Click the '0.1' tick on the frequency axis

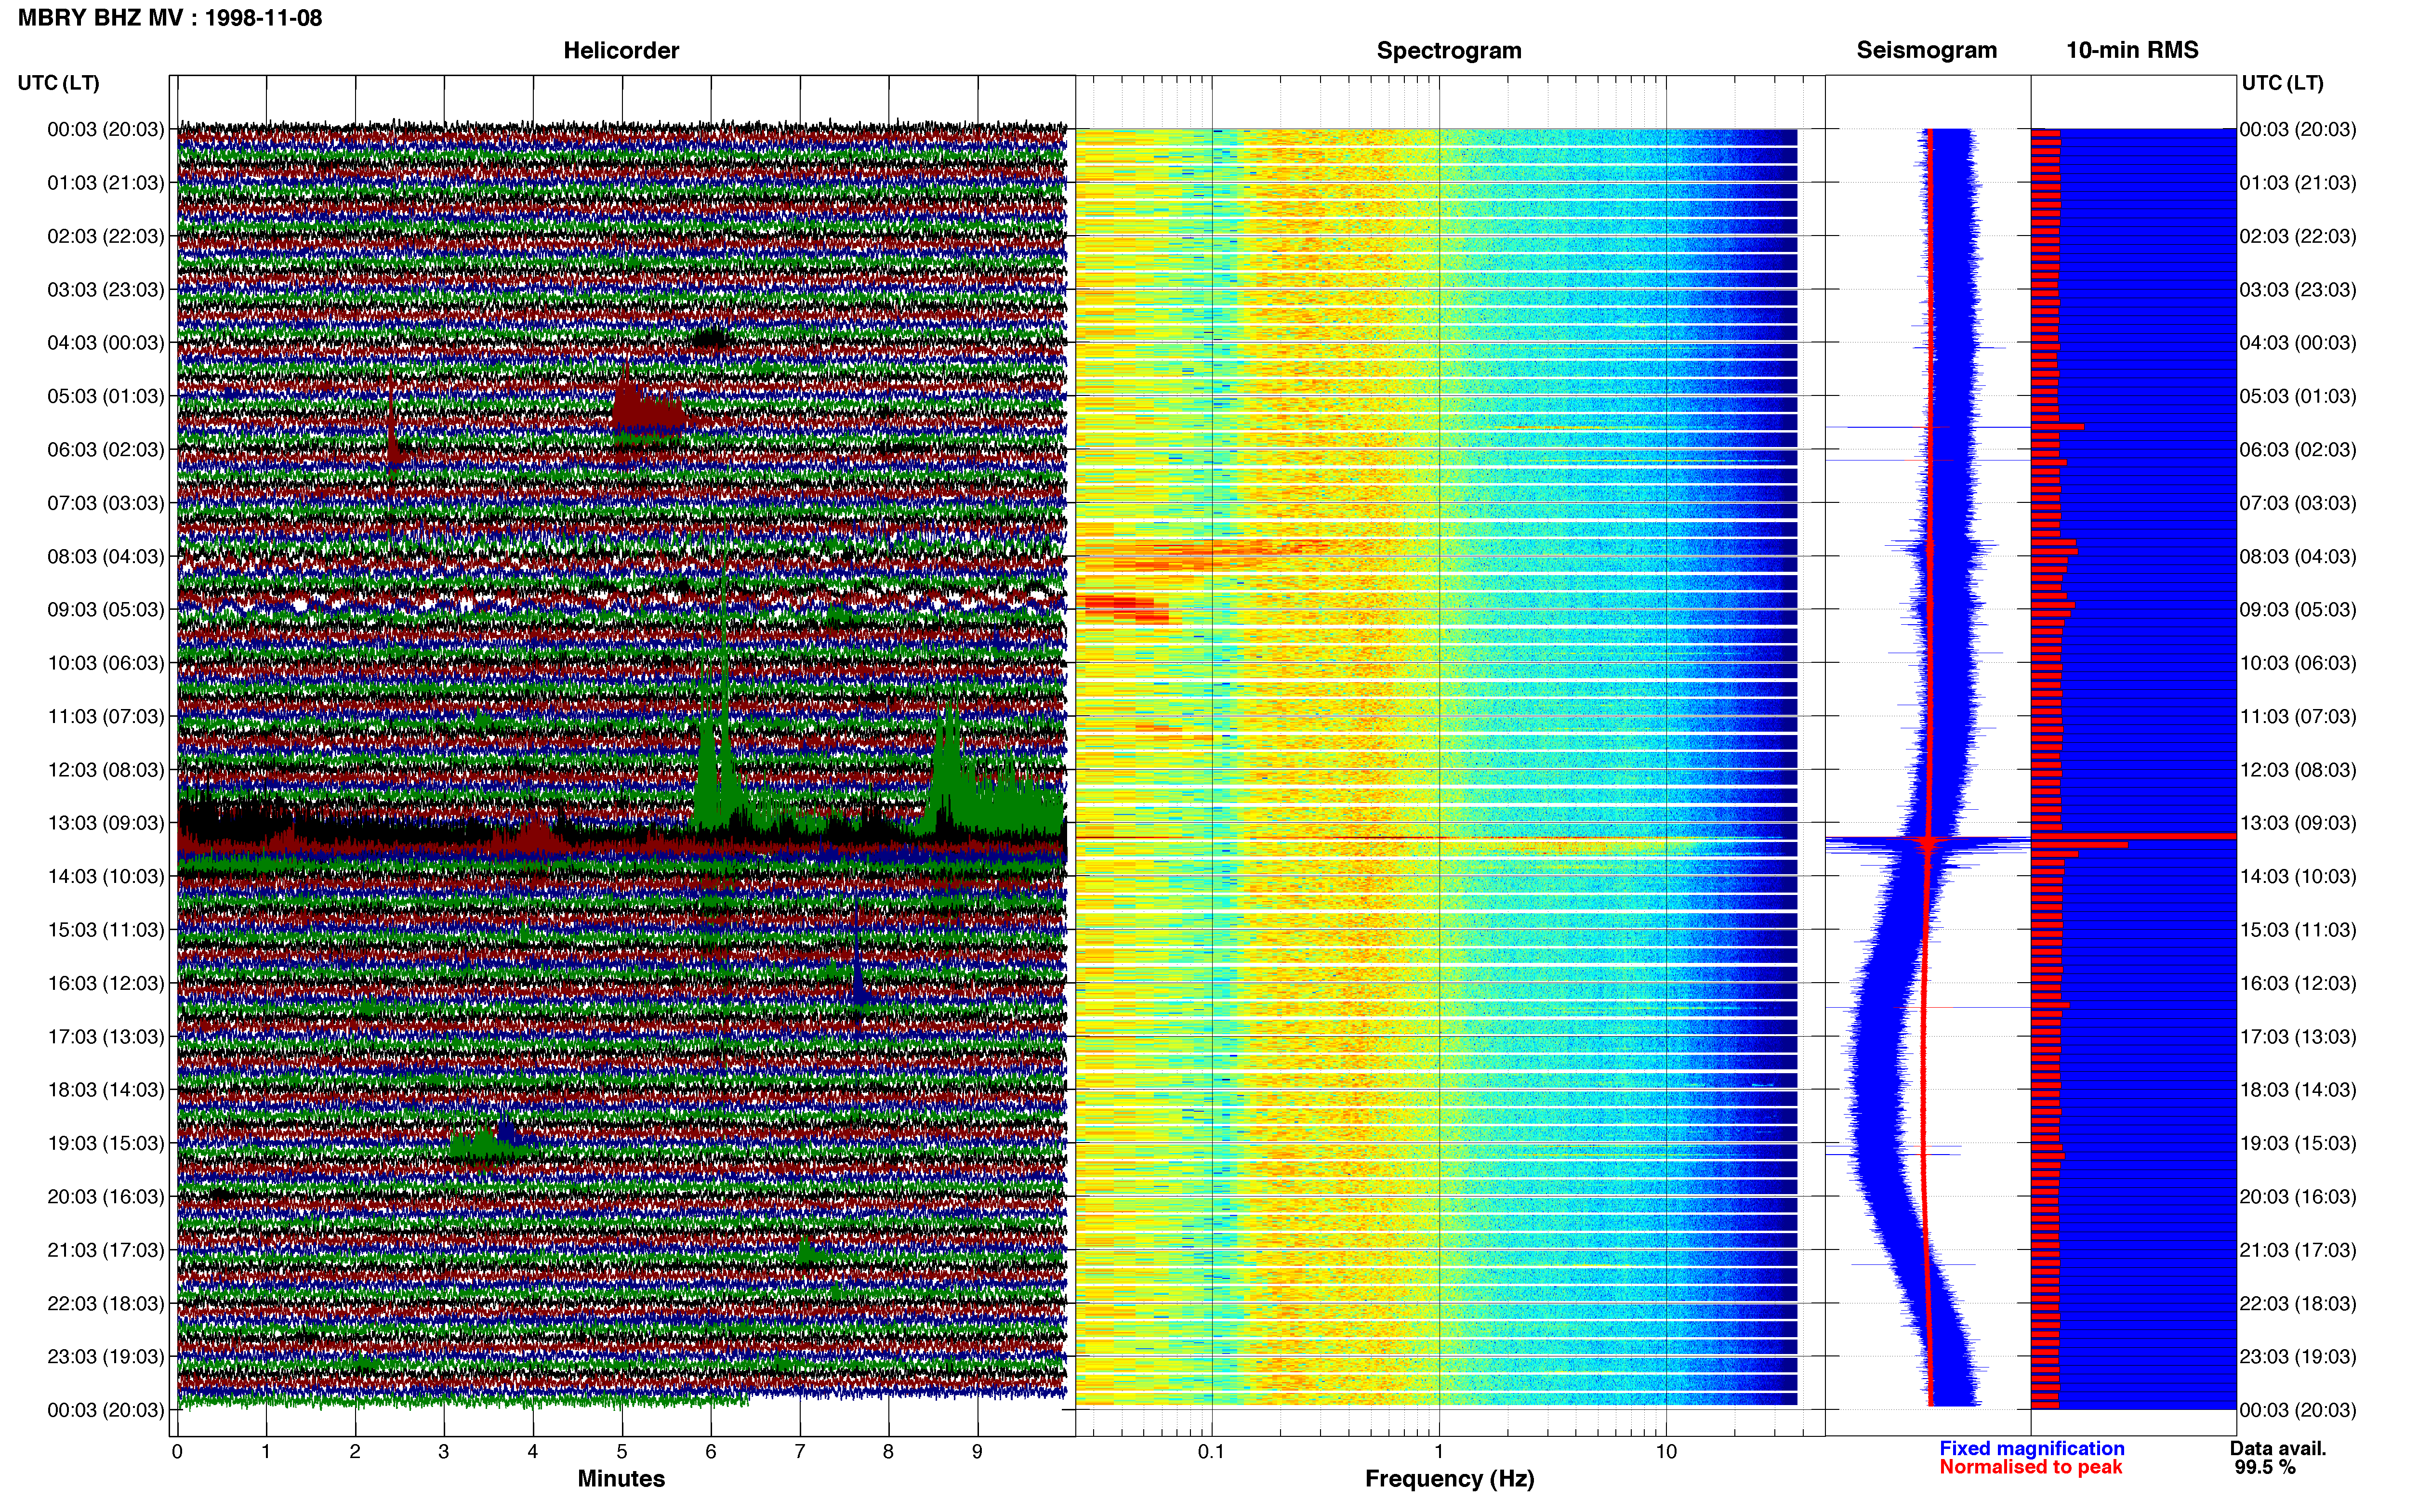tap(1211, 1451)
